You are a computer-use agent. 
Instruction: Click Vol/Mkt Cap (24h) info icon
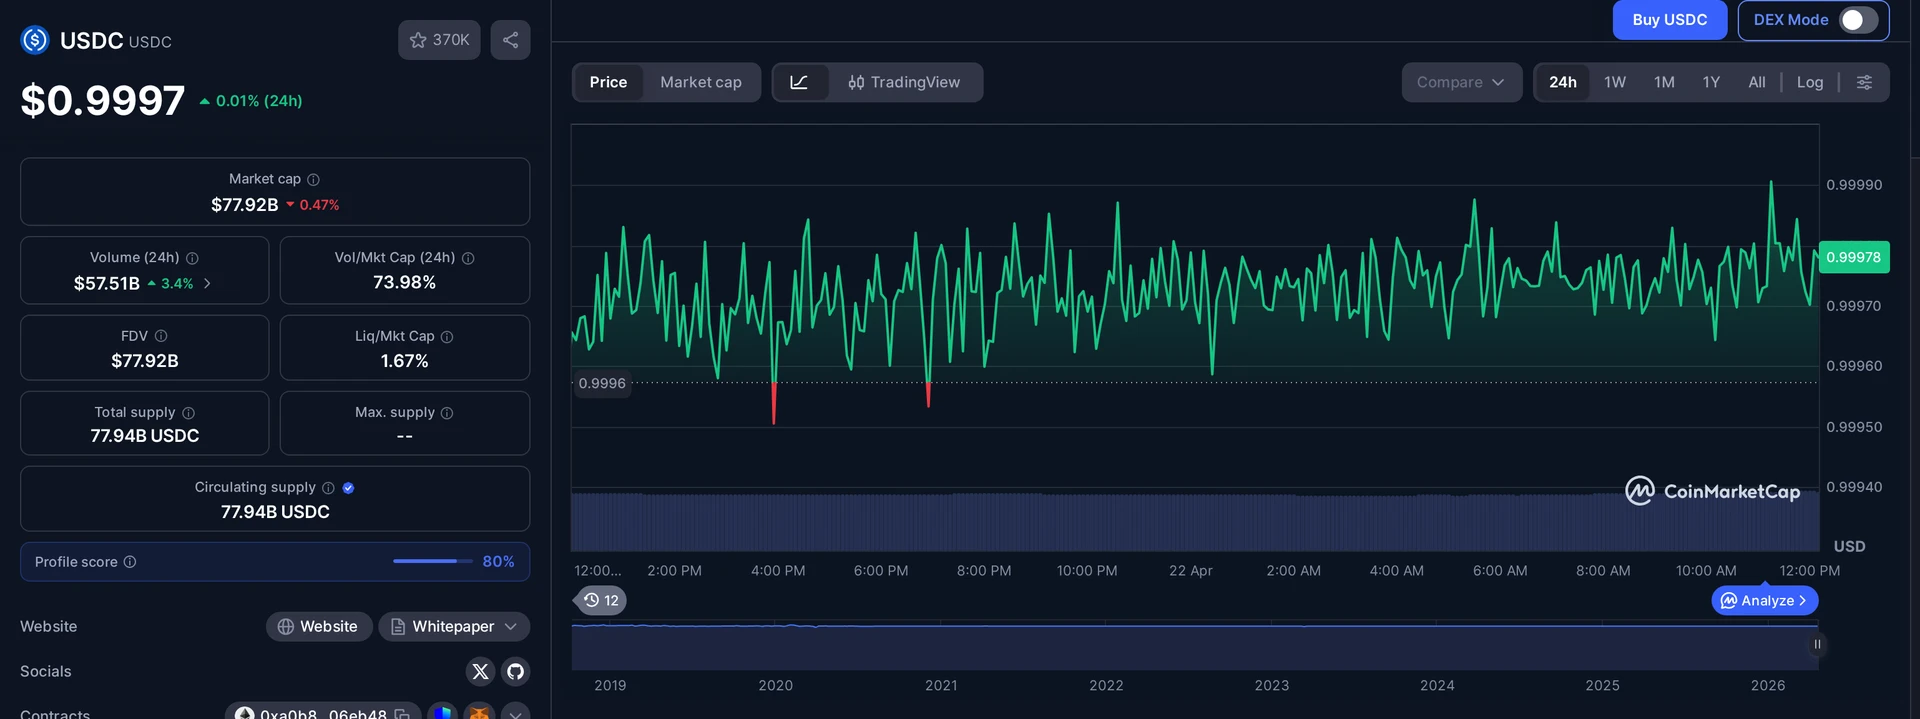[468, 258]
